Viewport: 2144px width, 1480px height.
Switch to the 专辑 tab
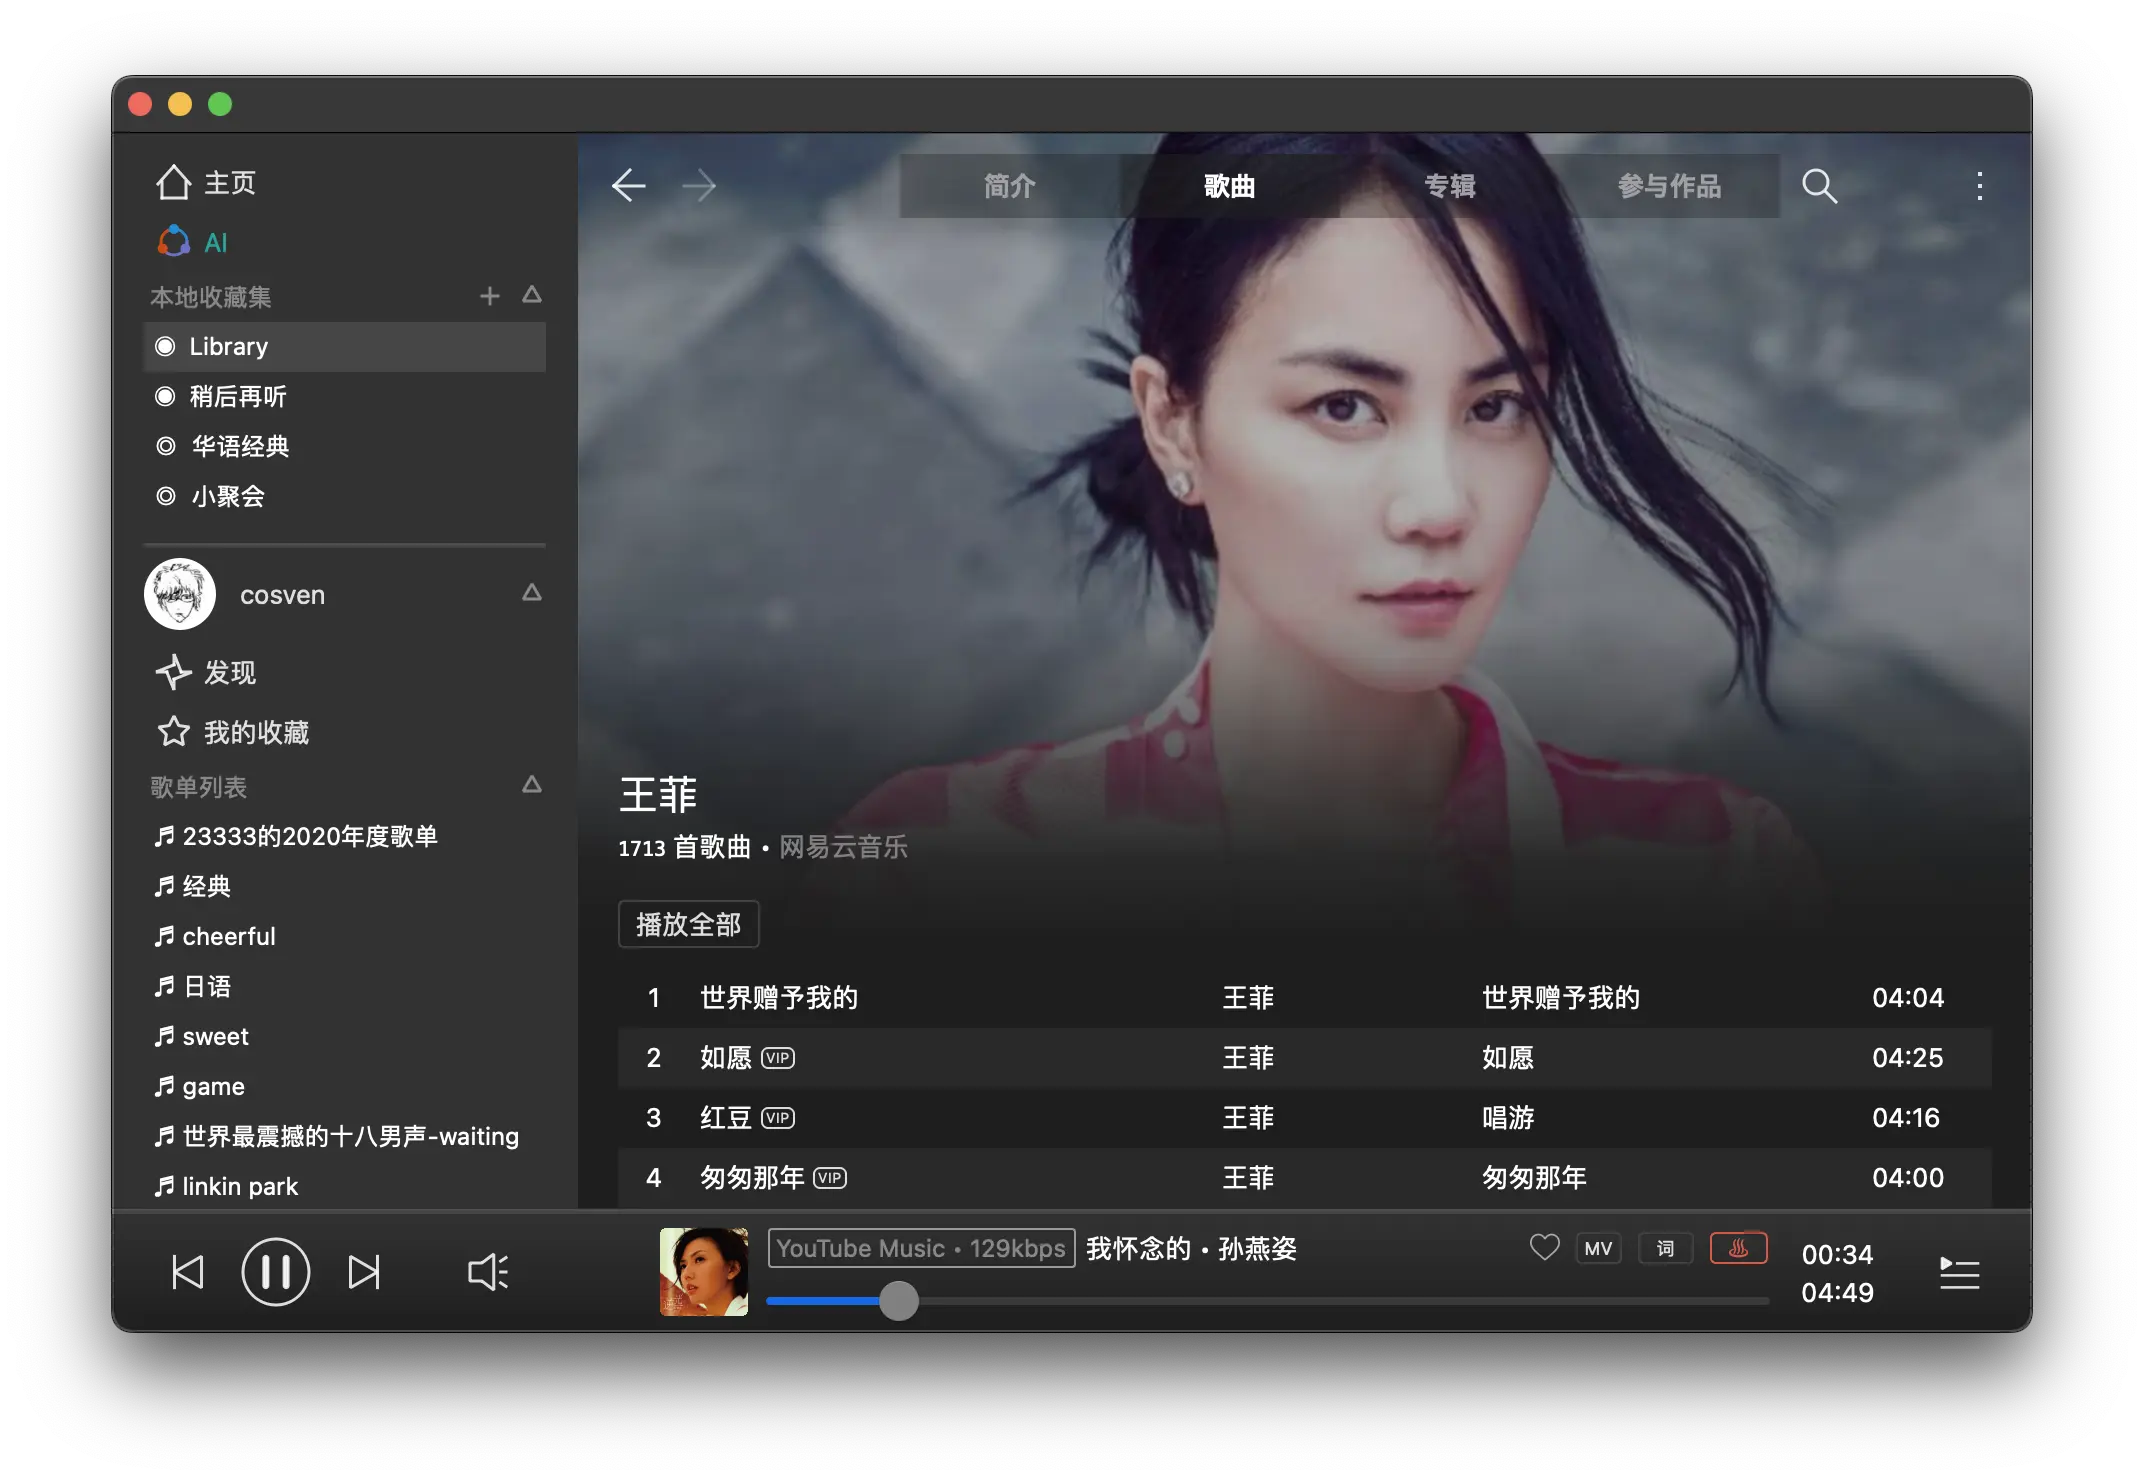(x=1449, y=186)
